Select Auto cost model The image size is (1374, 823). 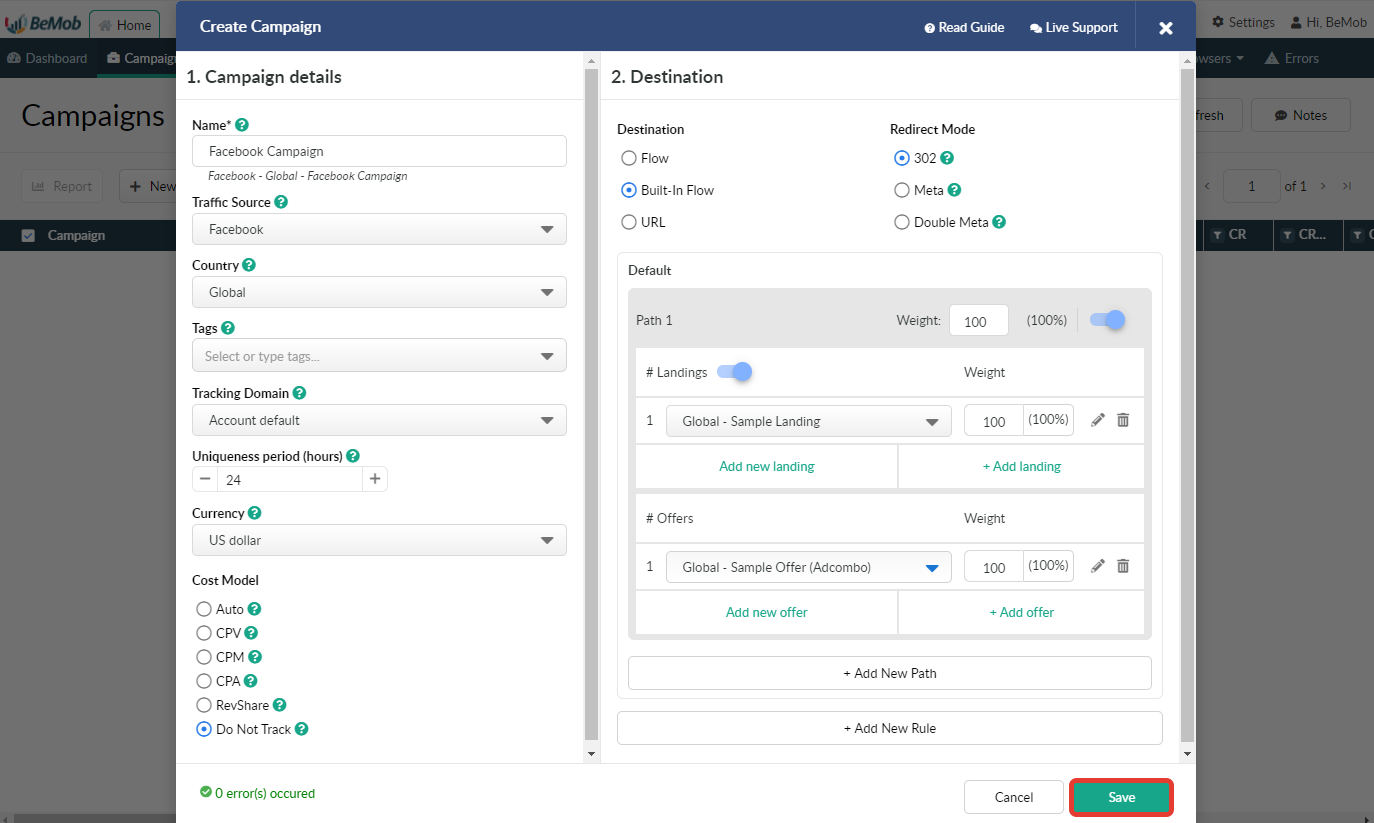204,609
